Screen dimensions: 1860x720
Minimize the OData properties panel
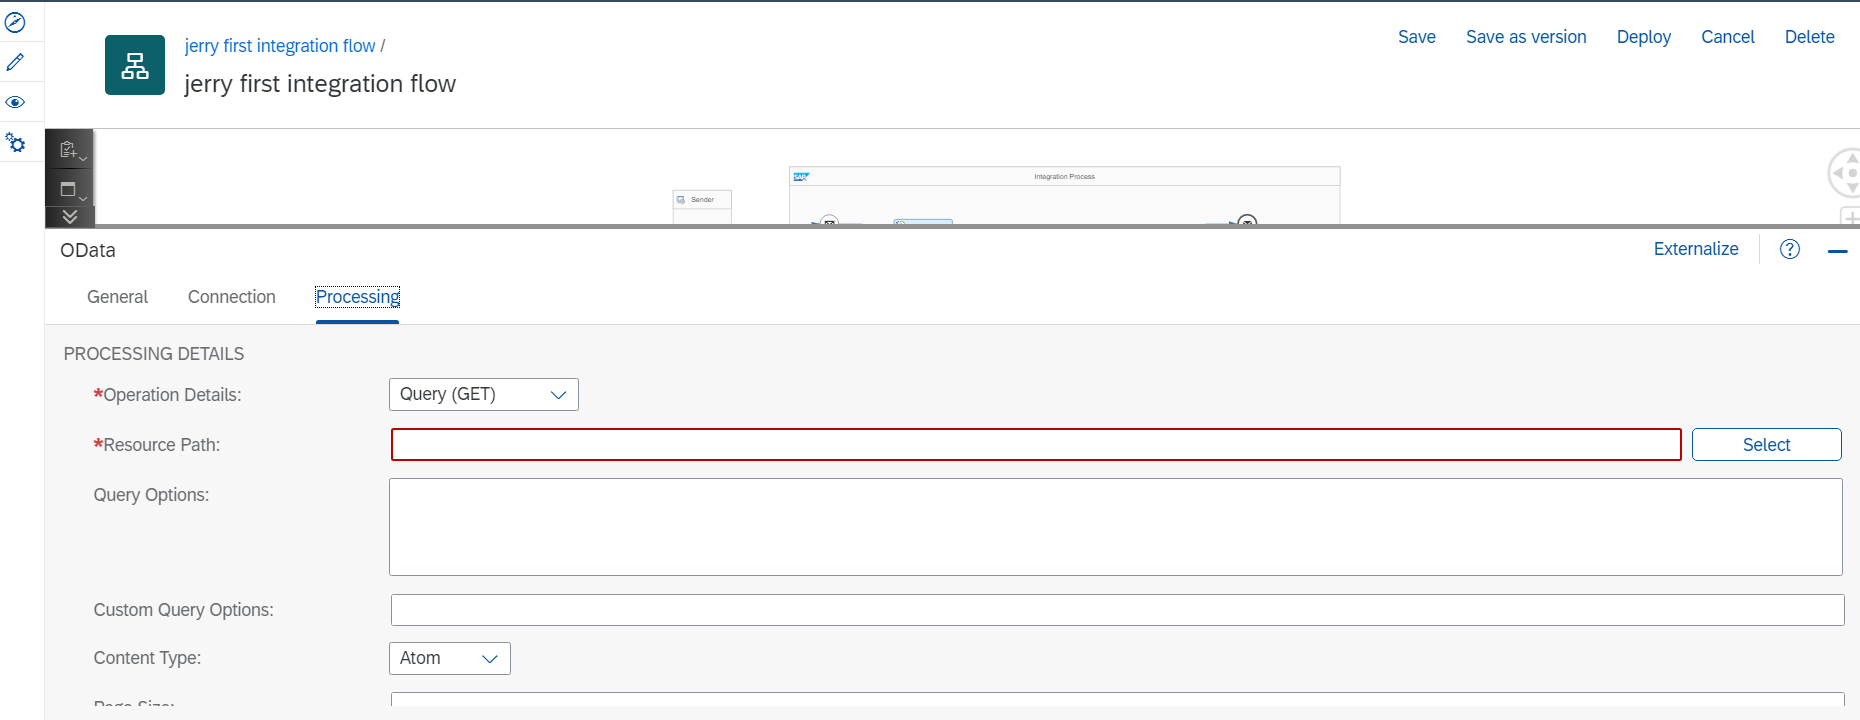click(x=1837, y=251)
